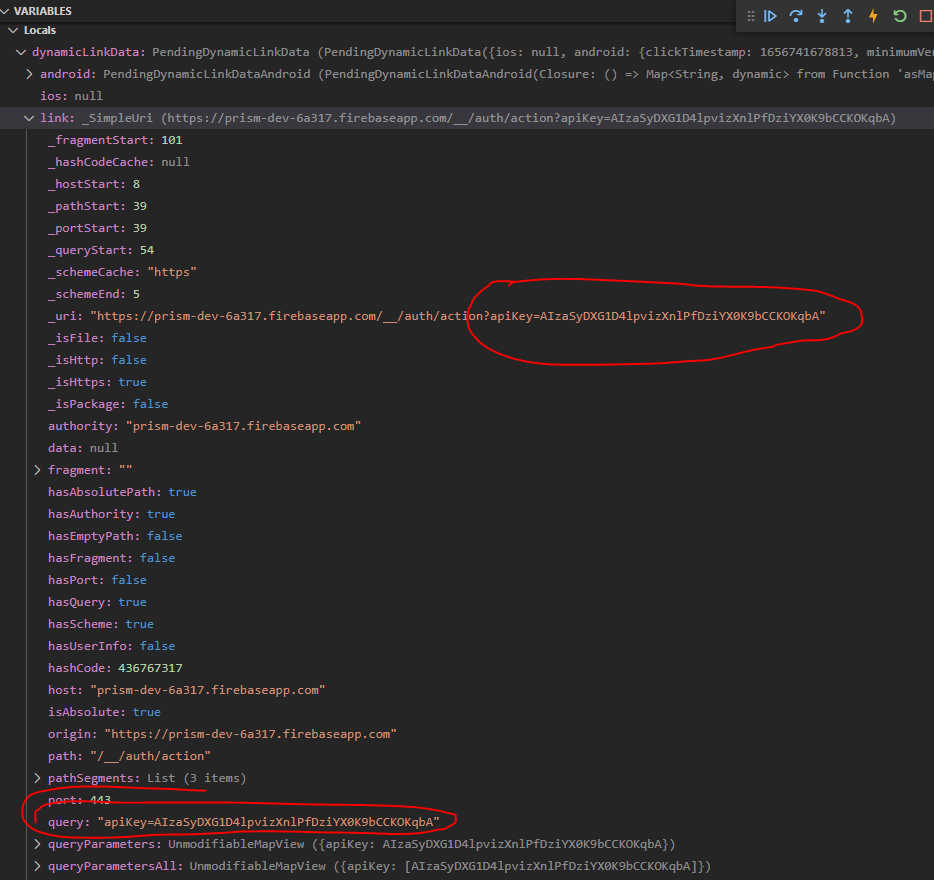934x880 pixels.
Task: Select the host variable row
Action: click(x=467, y=691)
